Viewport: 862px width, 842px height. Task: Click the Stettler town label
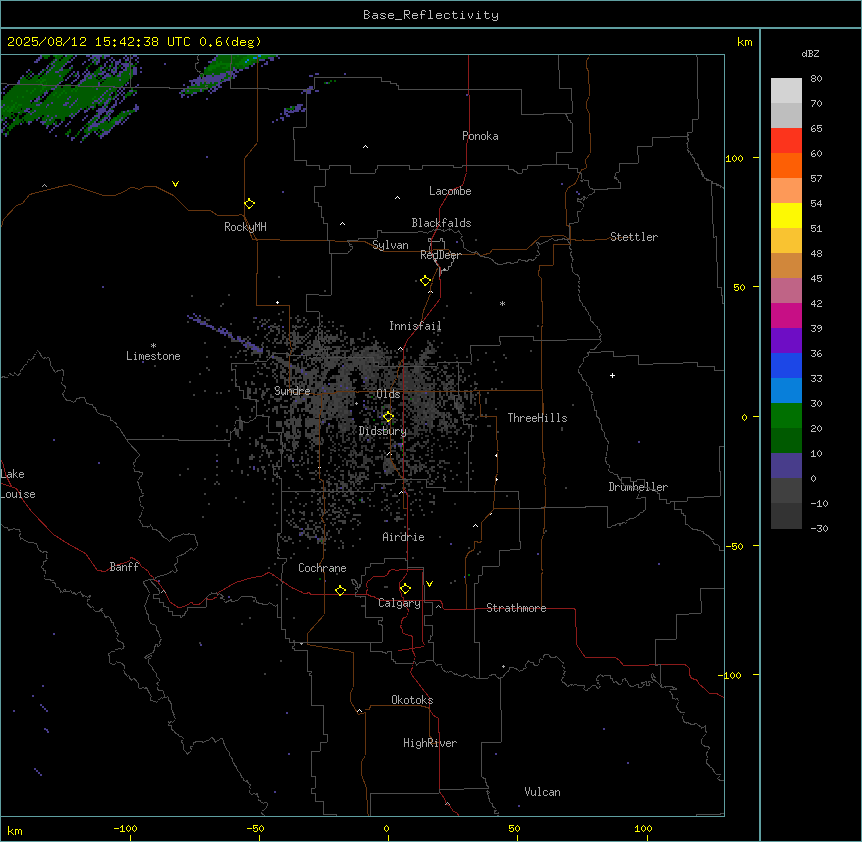coord(634,237)
